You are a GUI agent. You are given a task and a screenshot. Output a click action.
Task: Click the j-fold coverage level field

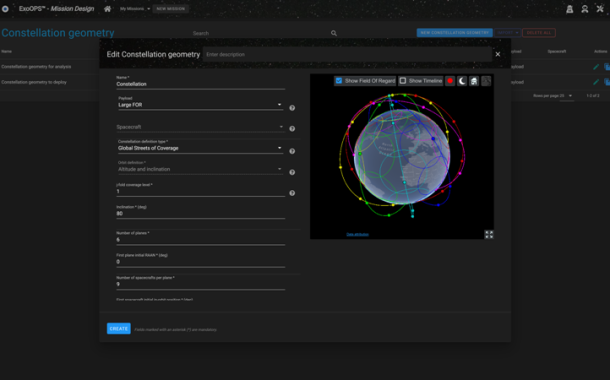click(200, 191)
